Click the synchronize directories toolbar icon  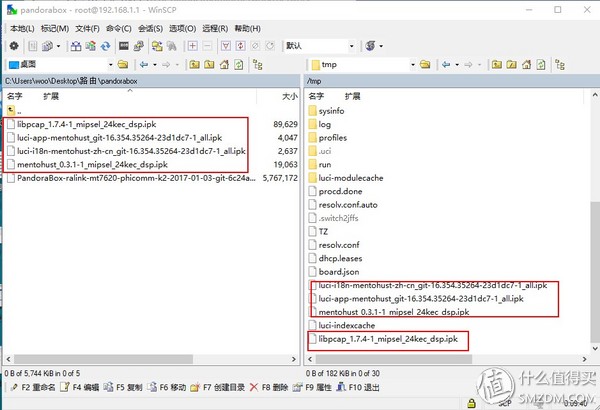click(x=91, y=46)
